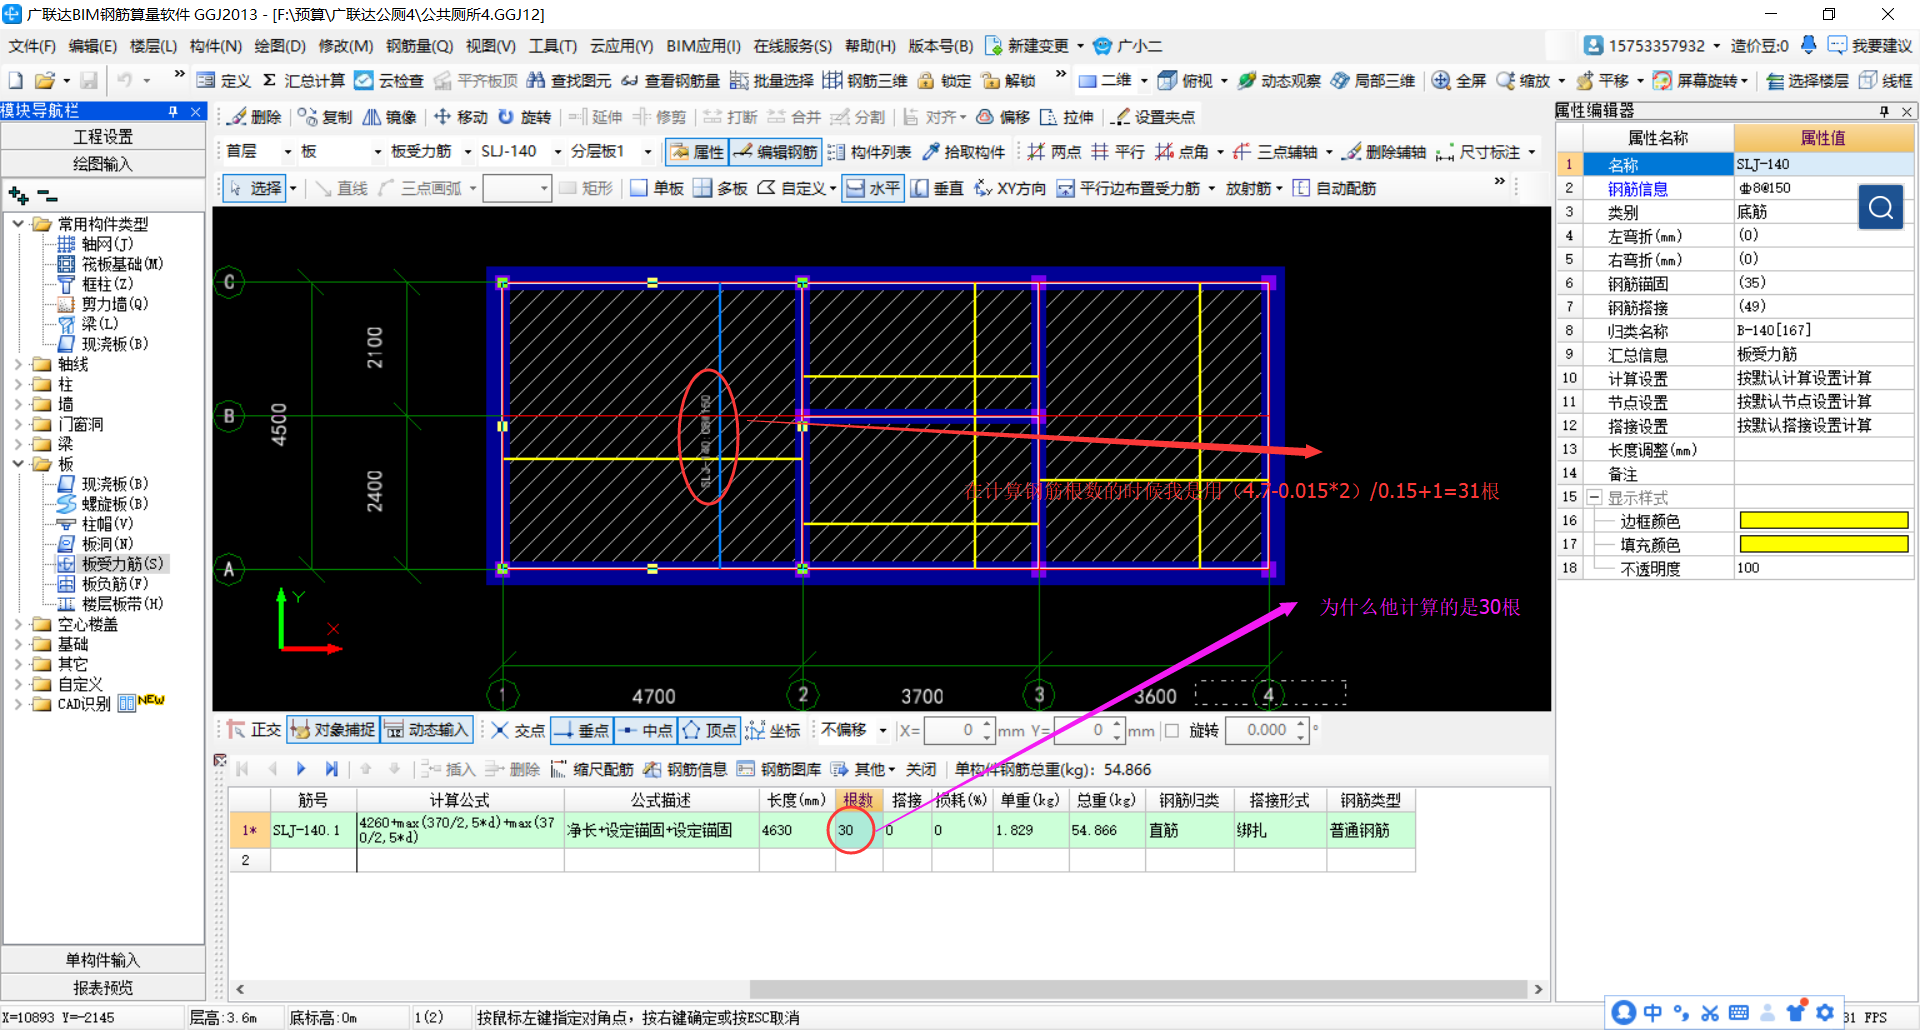Image resolution: width=1920 pixels, height=1030 pixels.
Task: Enable the 旋转 rotation checkbox
Action: [x=1172, y=730]
